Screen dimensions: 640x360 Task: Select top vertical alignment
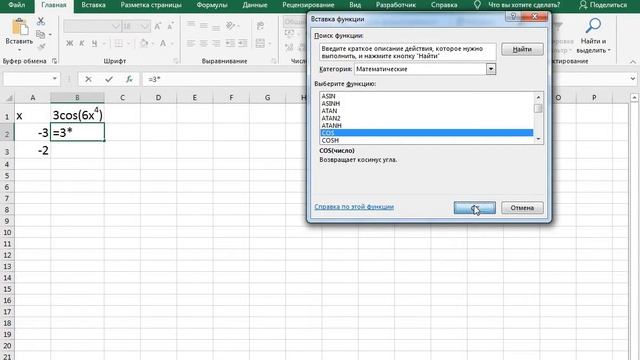click(191, 25)
